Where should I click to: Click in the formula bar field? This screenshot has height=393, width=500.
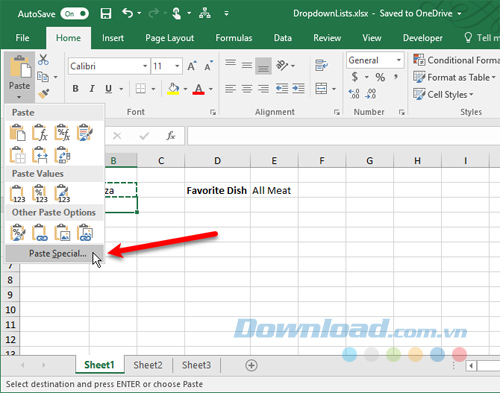tap(344, 136)
